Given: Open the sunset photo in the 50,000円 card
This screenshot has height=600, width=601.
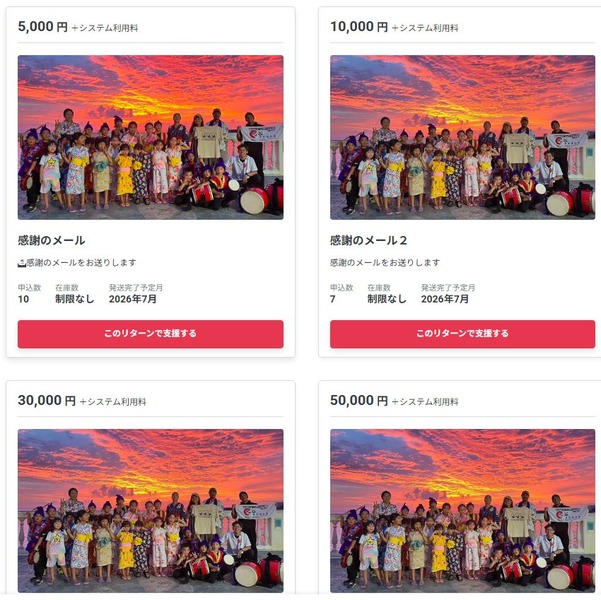Looking at the screenshot, I should [463, 511].
